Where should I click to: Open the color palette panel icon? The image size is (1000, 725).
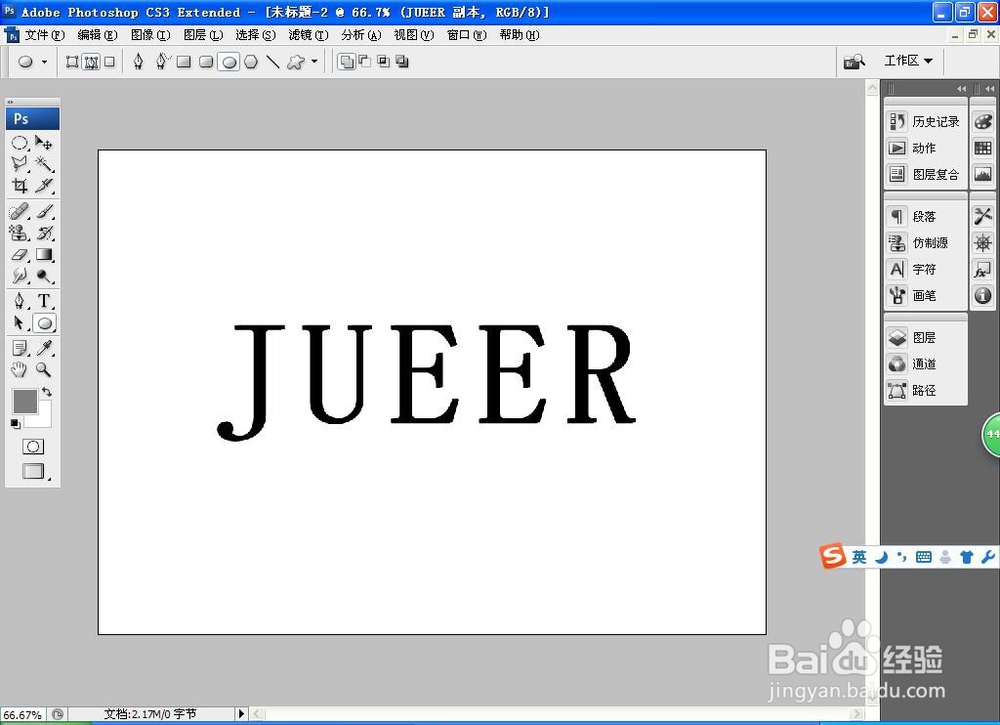pos(983,121)
